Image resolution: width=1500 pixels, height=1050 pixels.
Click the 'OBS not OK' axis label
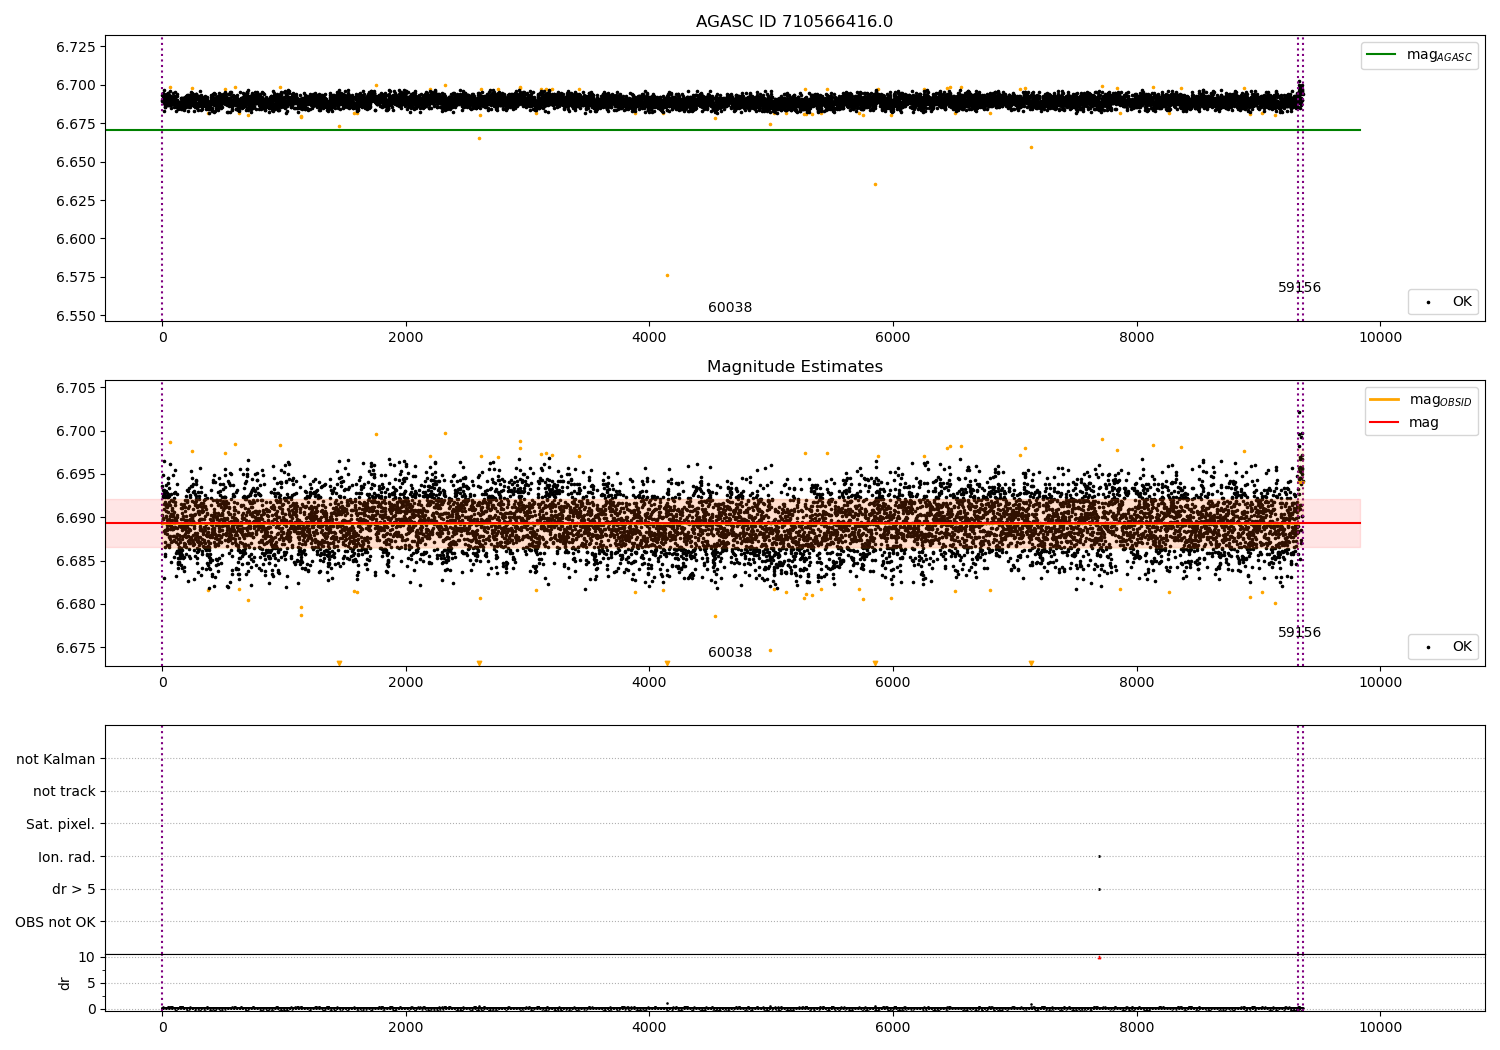point(56,922)
